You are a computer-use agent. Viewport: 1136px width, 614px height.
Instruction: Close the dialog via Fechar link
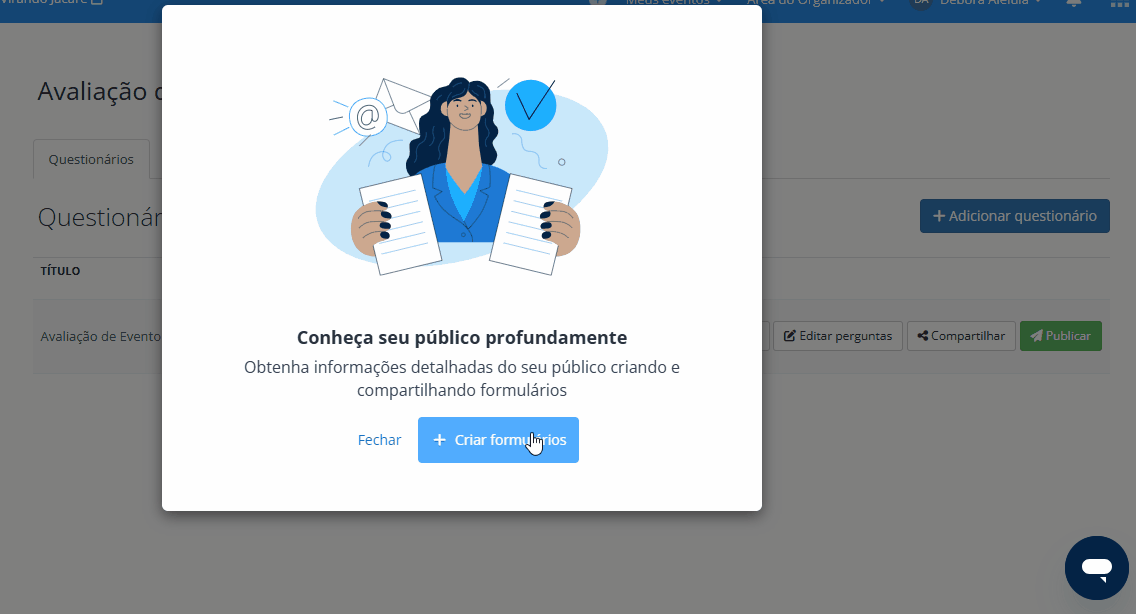click(379, 440)
